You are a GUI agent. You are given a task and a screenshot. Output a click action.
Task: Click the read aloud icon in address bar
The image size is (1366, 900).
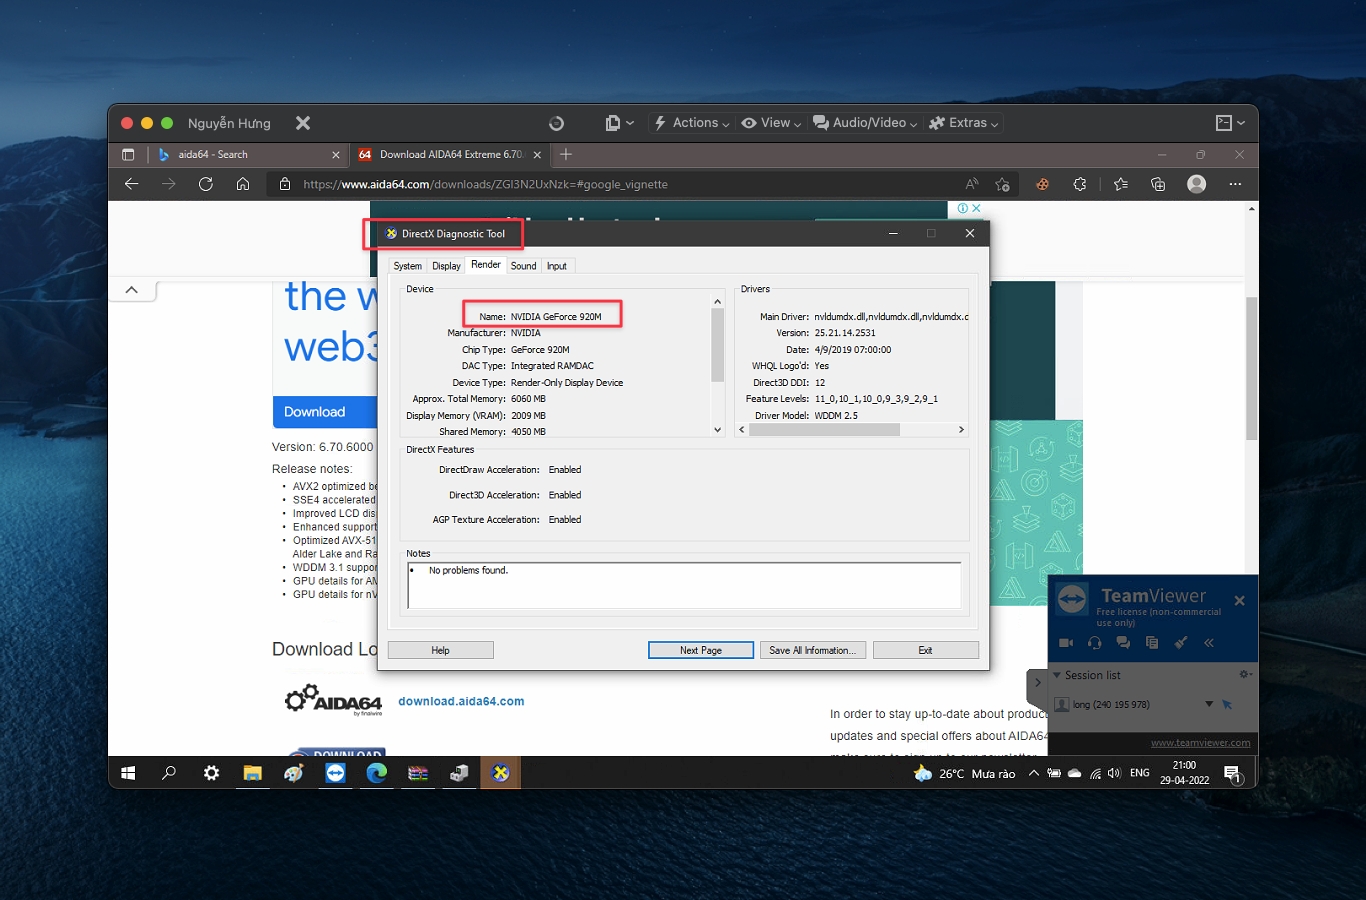(x=972, y=184)
